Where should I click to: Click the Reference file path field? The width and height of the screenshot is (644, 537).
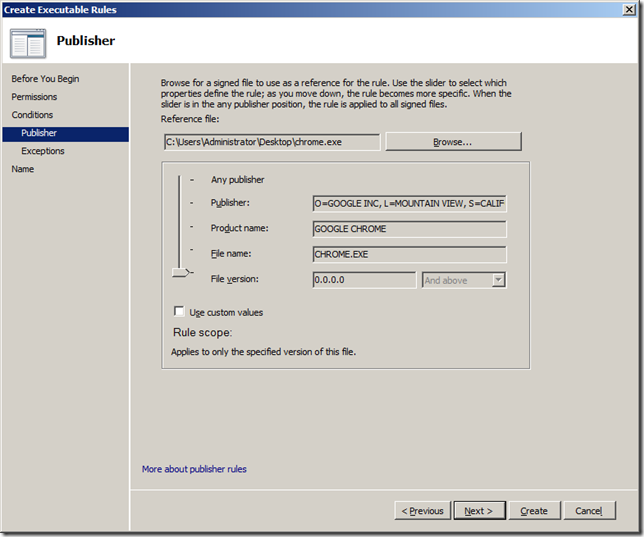pos(271,142)
